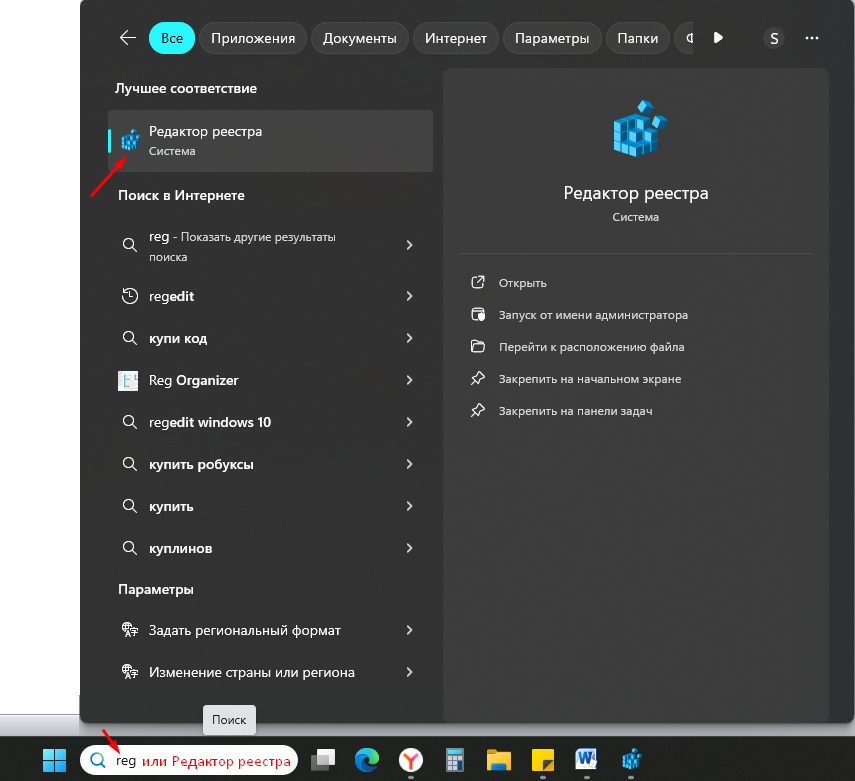Select the купить suggestion text

pyautogui.click(x=171, y=507)
